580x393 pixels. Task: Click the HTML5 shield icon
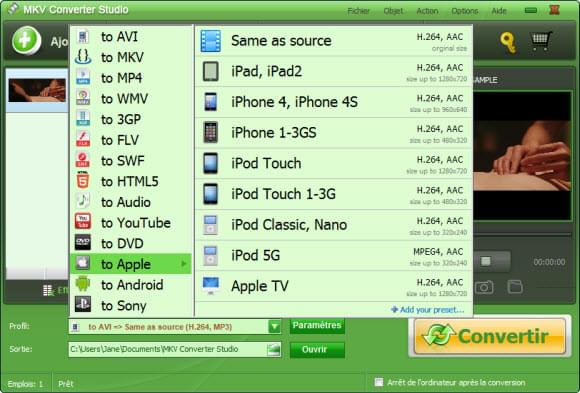[x=83, y=181]
